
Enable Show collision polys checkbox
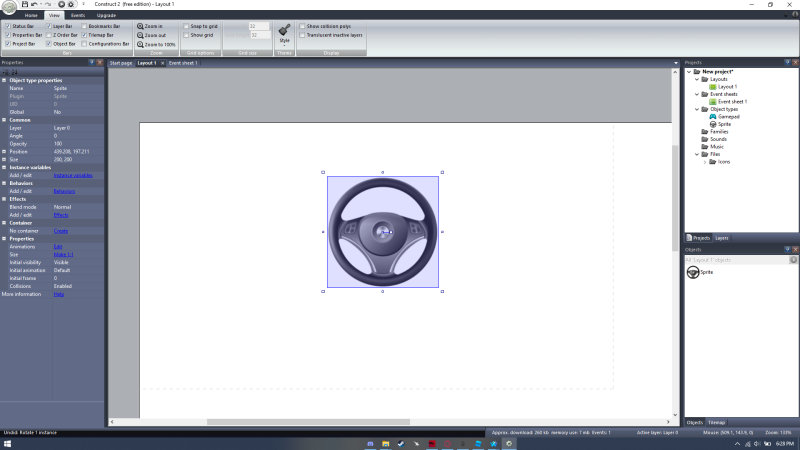tap(302, 26)
